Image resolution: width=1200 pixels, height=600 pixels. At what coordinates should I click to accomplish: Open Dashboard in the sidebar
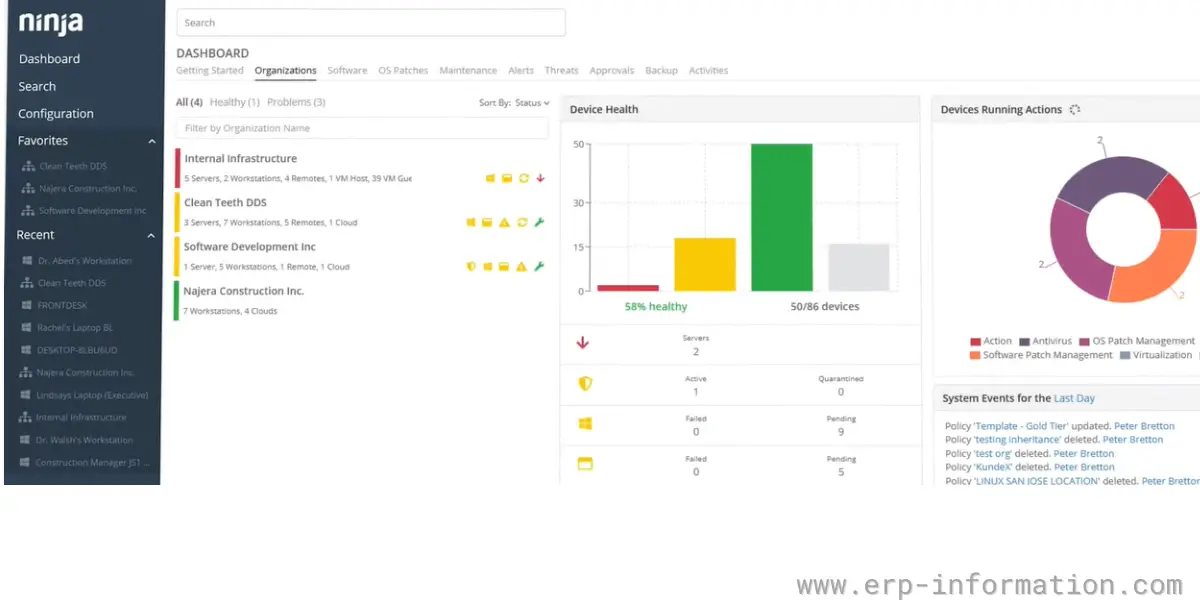coord(49,59)
